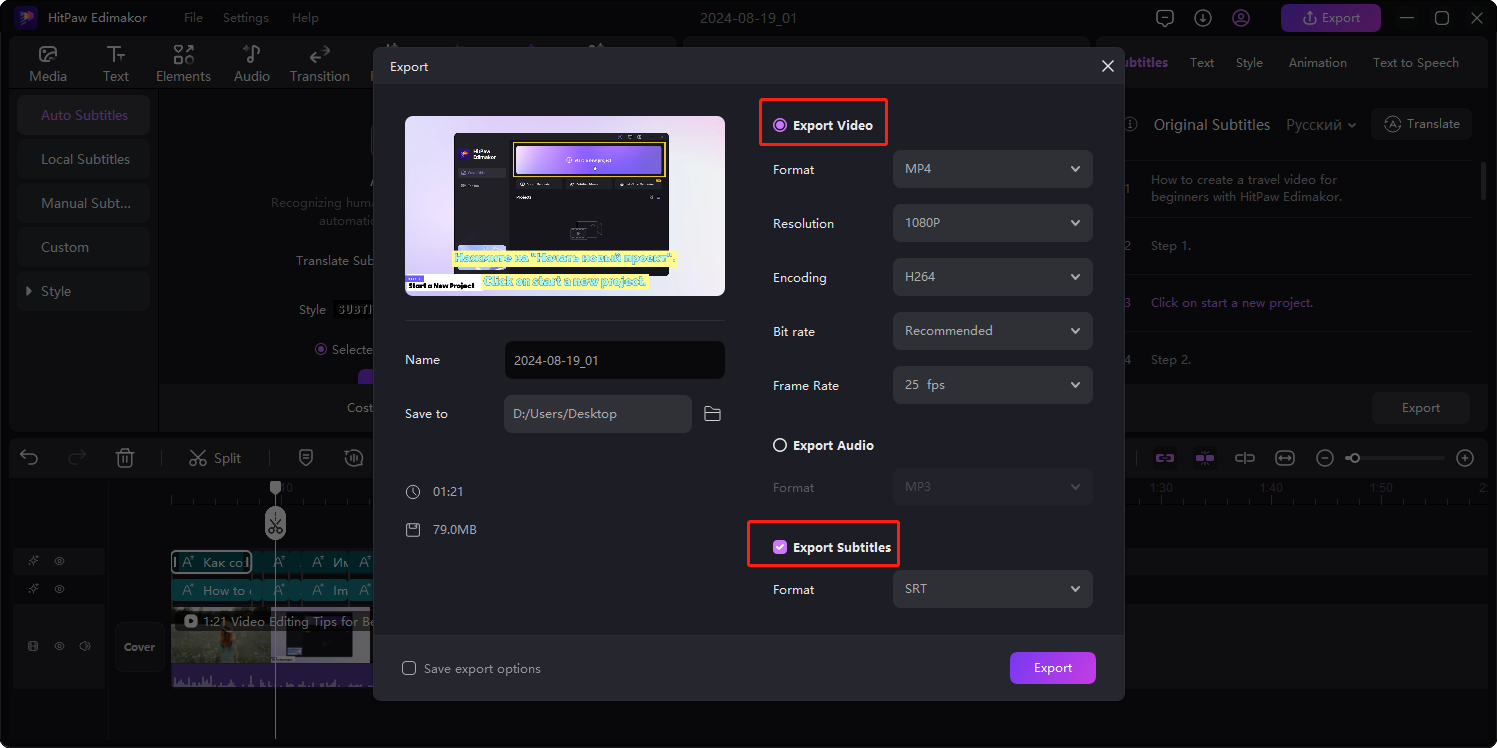This screenshot has width=1497, height=748.
Task: Click the purple Export button in dialog
Action: (x=1053, y=668)
